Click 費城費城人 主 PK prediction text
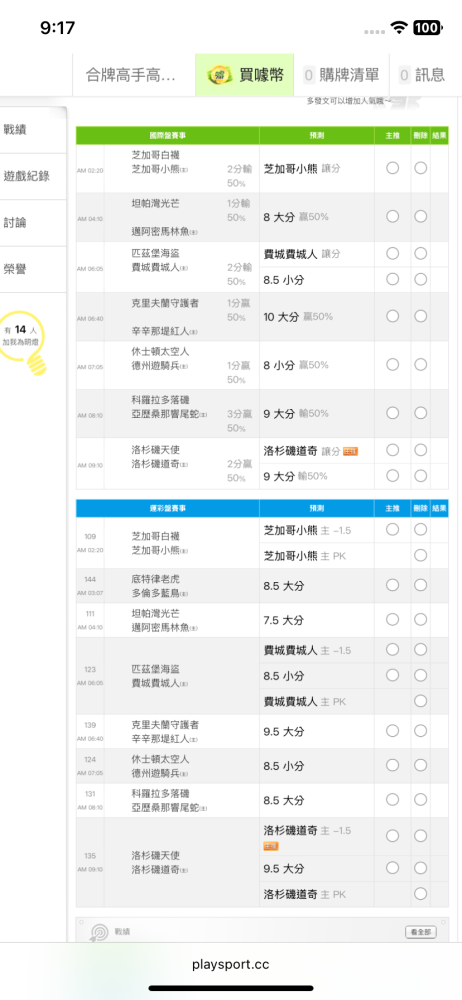Screen dimensions: 462x1000 304,702
